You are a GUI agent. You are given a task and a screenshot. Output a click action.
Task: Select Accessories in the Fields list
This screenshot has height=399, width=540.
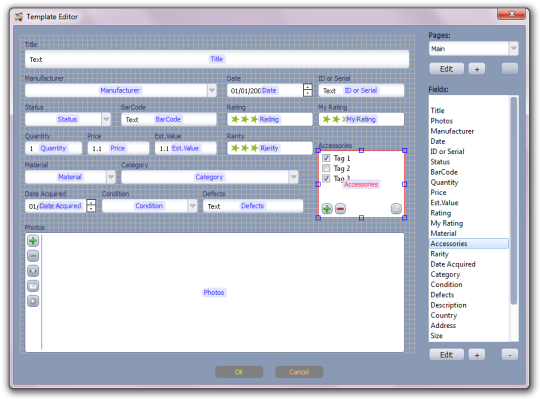tap(469, 243)
